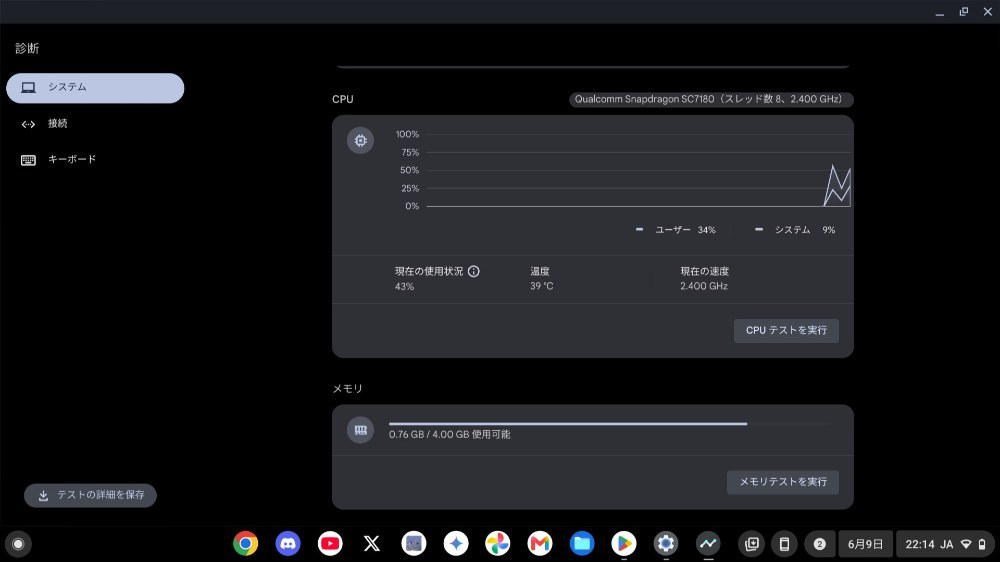
Task: Click the laptop icon beside システム
Action: pyautogui.click(x=28, y=88)
